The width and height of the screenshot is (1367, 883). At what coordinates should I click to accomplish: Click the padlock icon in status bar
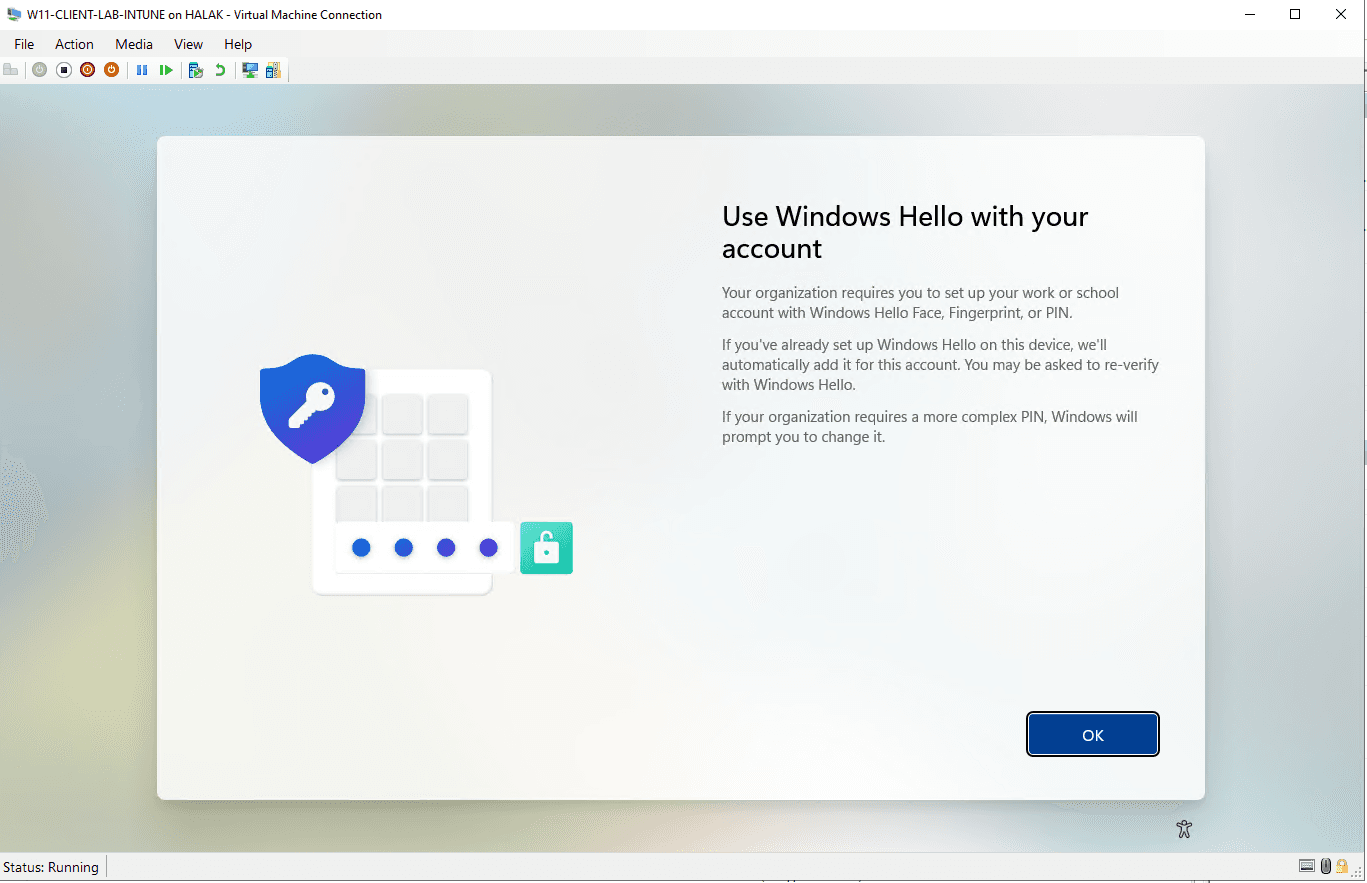tap(1342, 866)
